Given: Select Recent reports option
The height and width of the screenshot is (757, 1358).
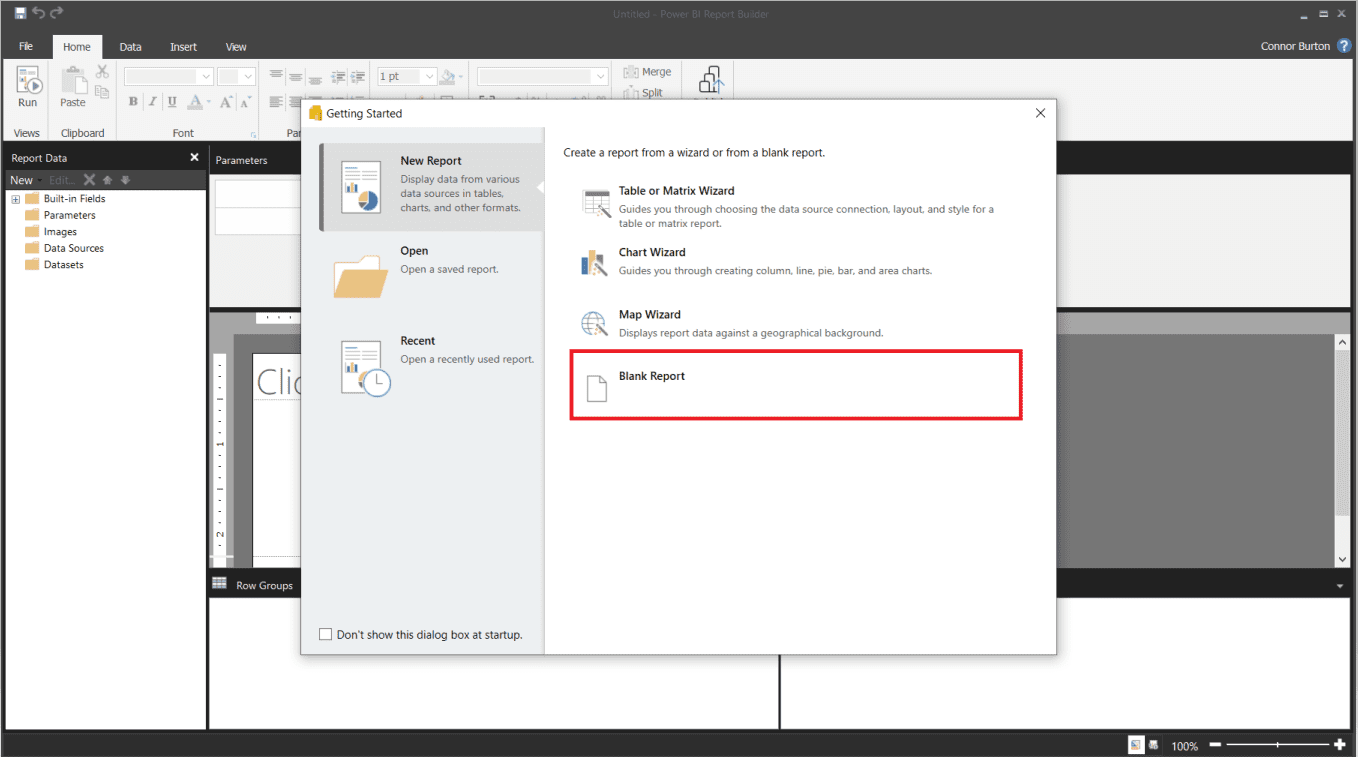Looking at the screenshot, I should (x=431, y=365).
